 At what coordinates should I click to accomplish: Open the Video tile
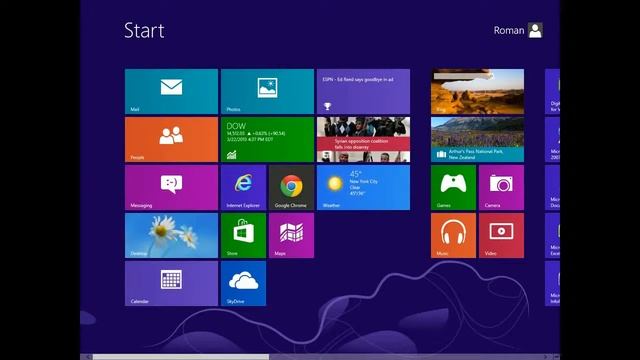501,236
